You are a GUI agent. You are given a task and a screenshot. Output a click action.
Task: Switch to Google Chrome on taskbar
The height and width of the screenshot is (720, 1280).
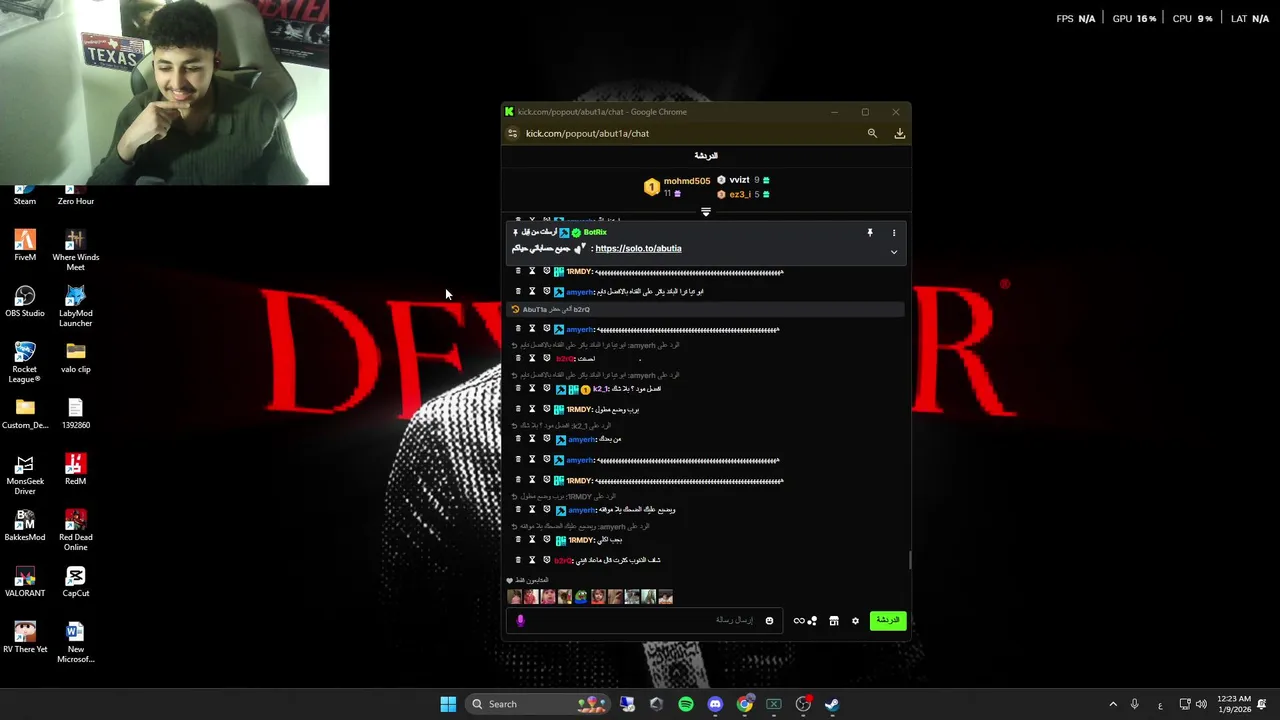pos(744,704)
